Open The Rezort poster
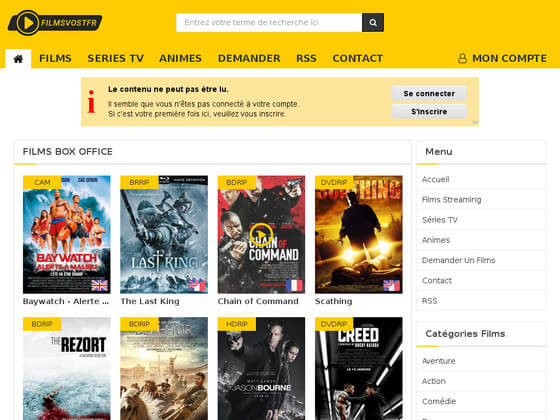 [x=67, y=369]
